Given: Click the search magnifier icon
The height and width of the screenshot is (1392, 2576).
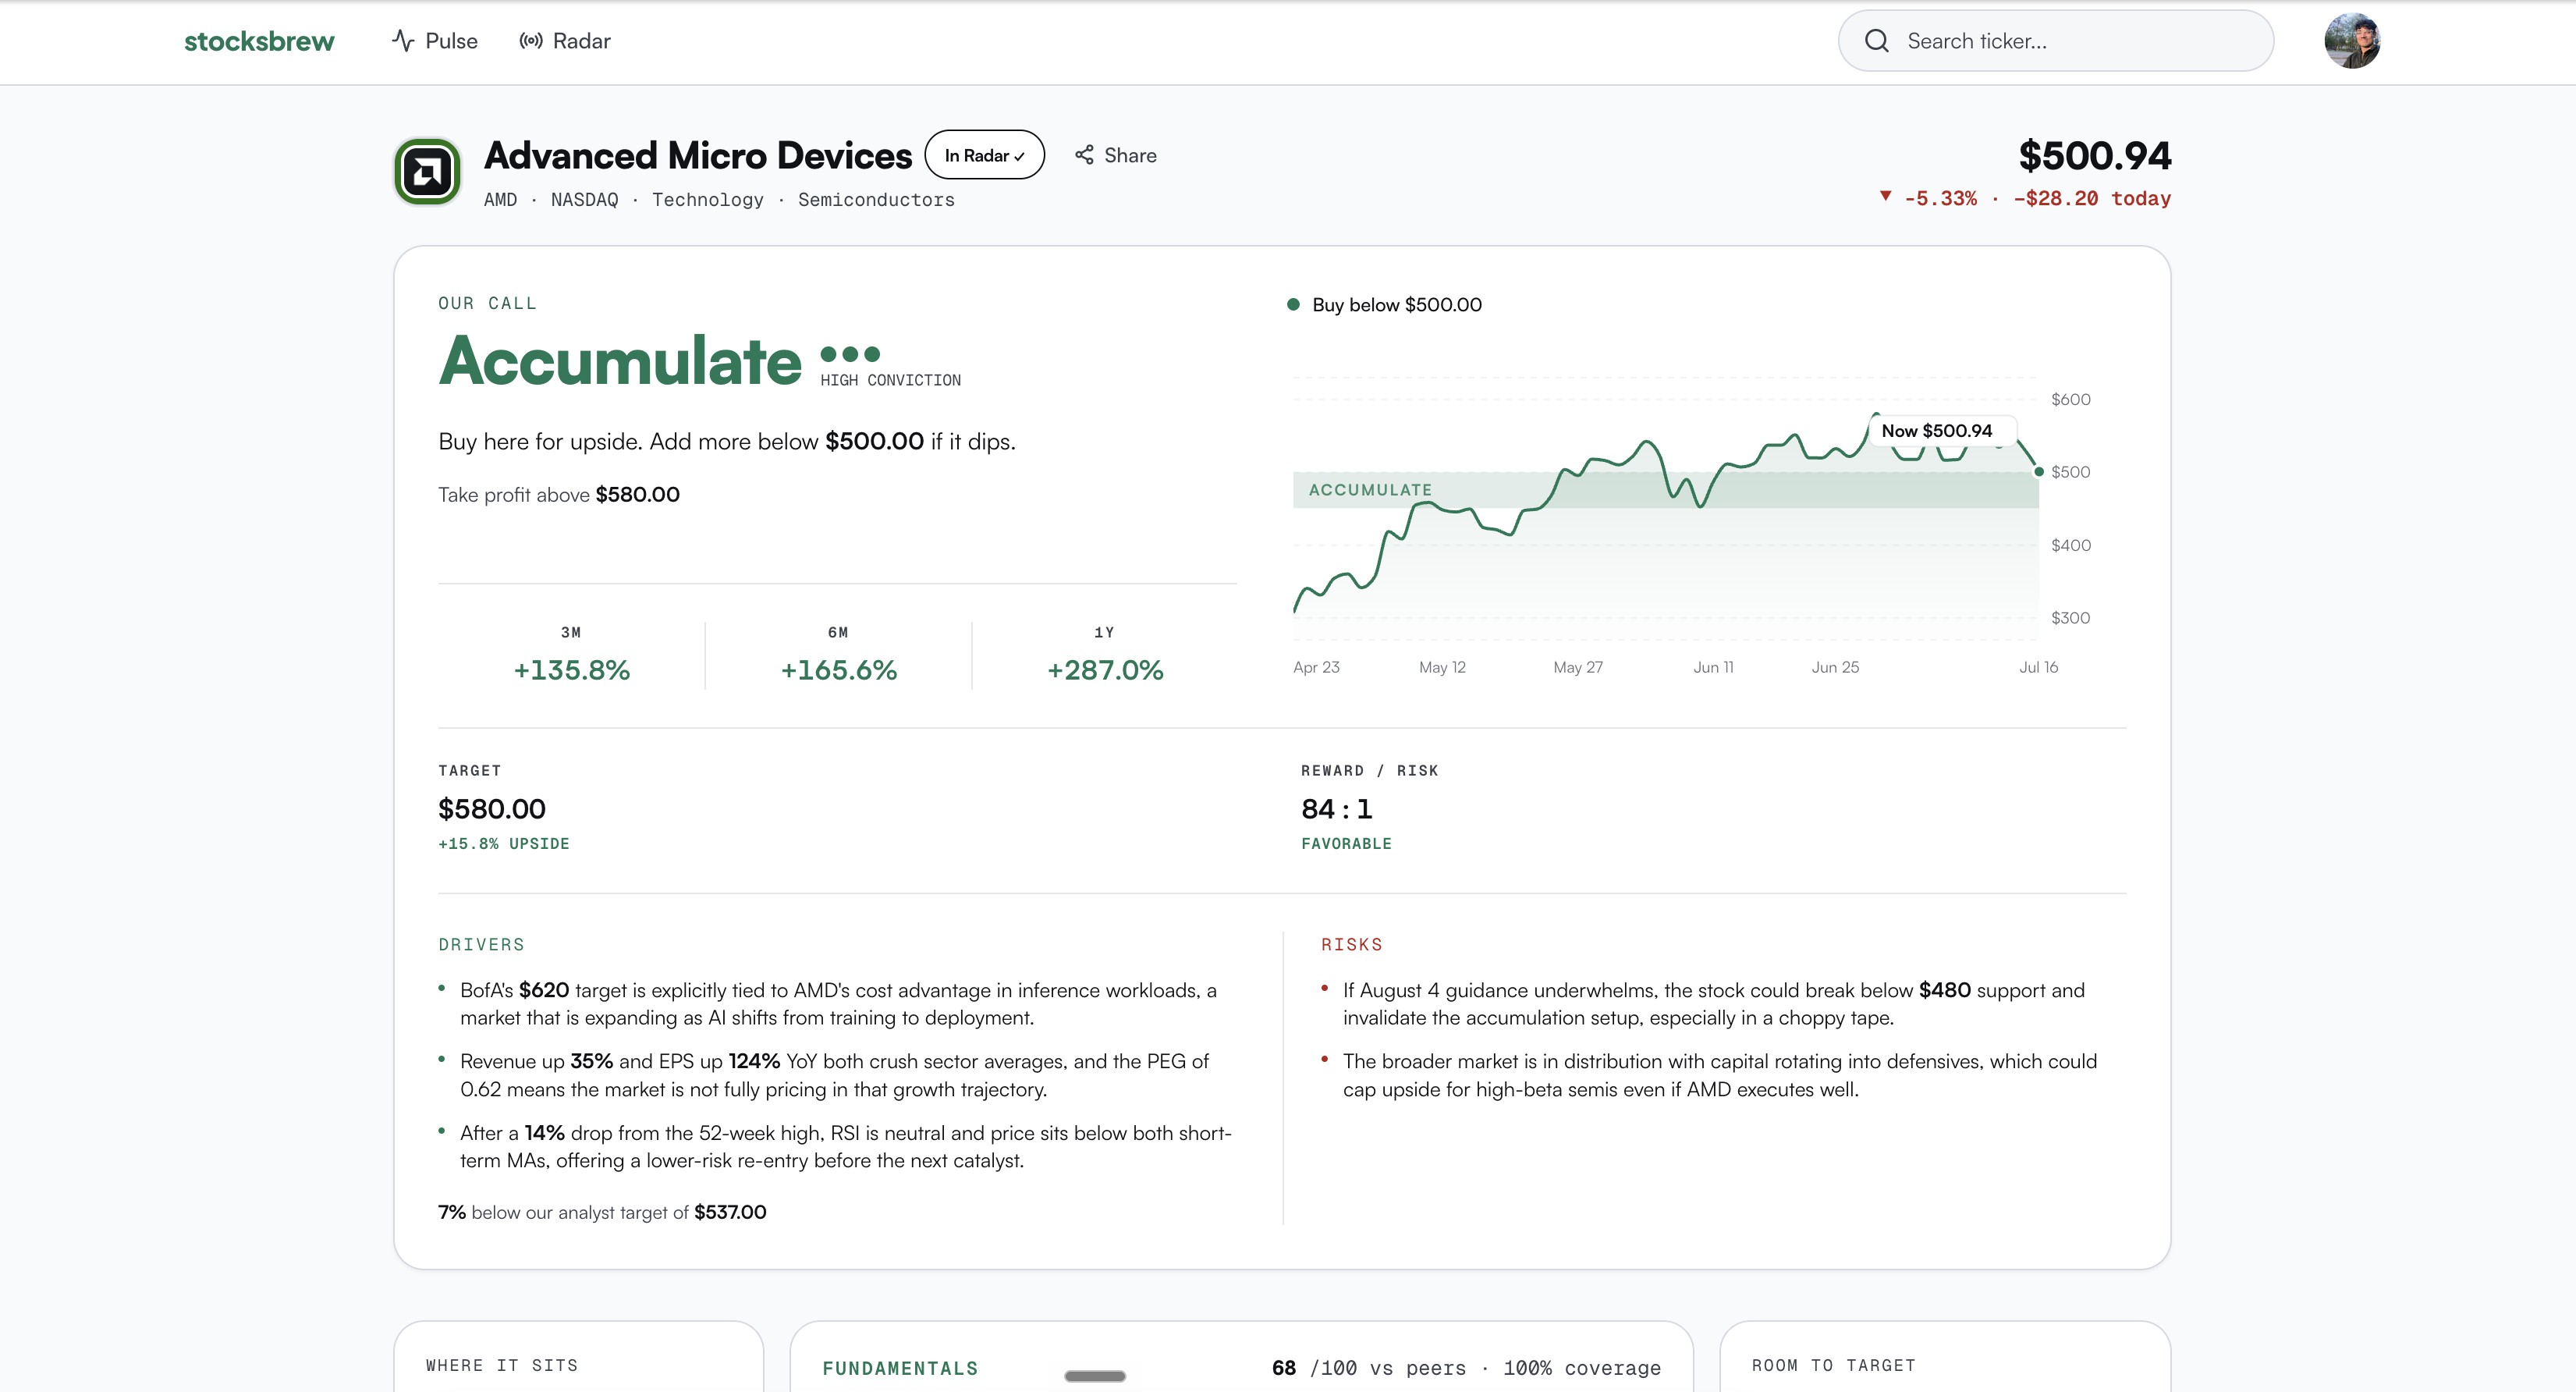Looking at the screenshot, I should (x=1877, y=41).
